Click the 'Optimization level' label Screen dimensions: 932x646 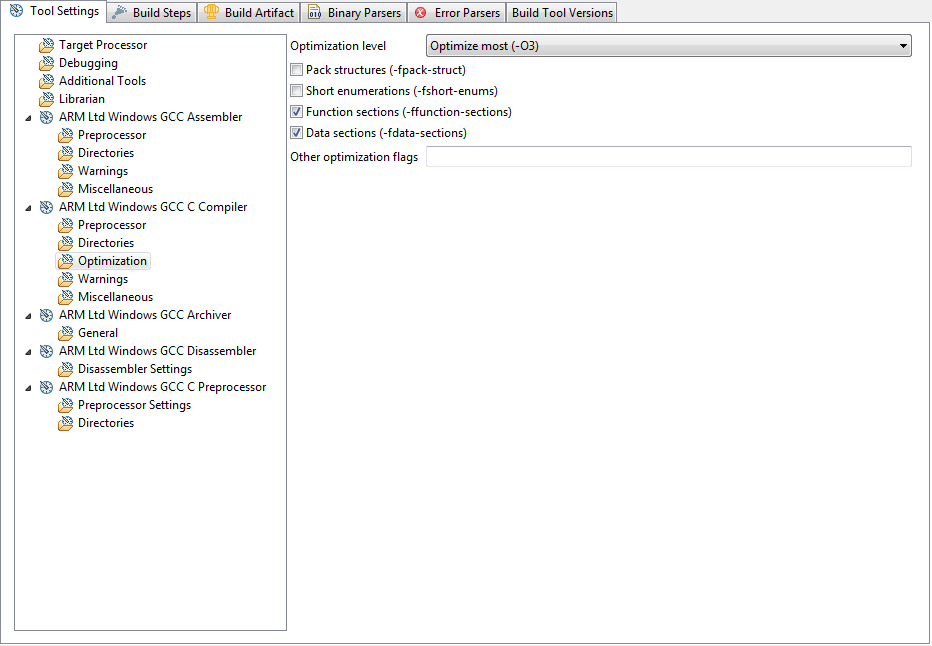[338, 46]
